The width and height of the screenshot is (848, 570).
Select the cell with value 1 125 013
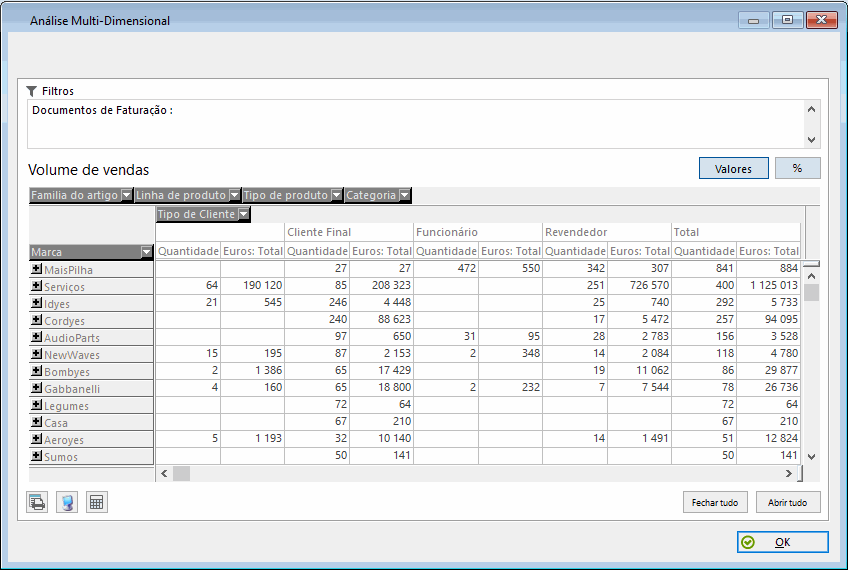768,285
